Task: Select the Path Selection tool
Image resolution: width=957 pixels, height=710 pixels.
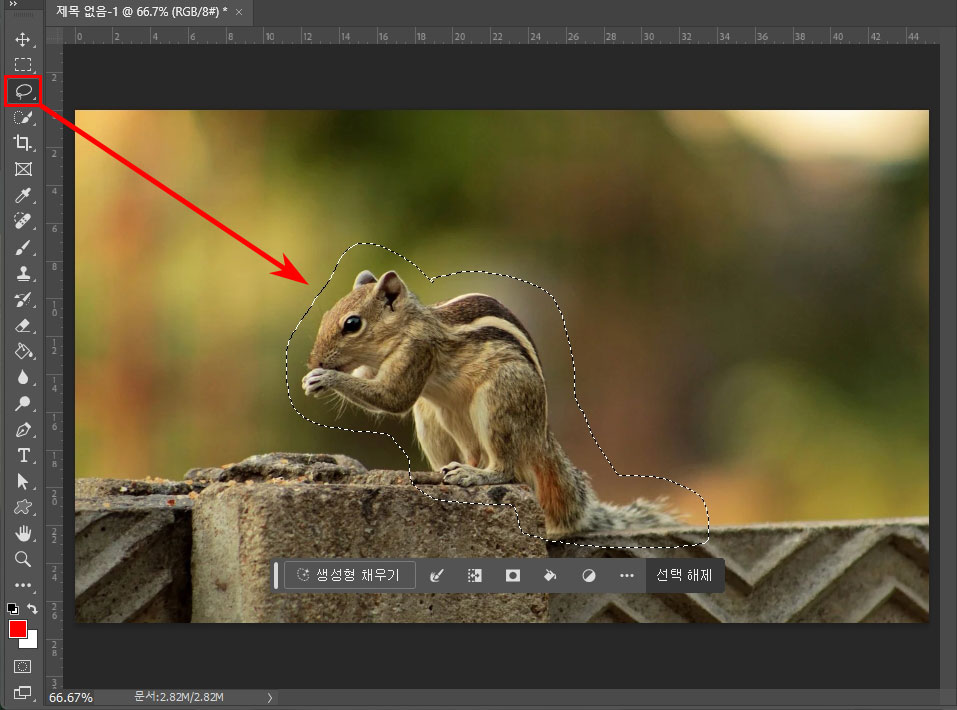Action: (x=23, y=482)
